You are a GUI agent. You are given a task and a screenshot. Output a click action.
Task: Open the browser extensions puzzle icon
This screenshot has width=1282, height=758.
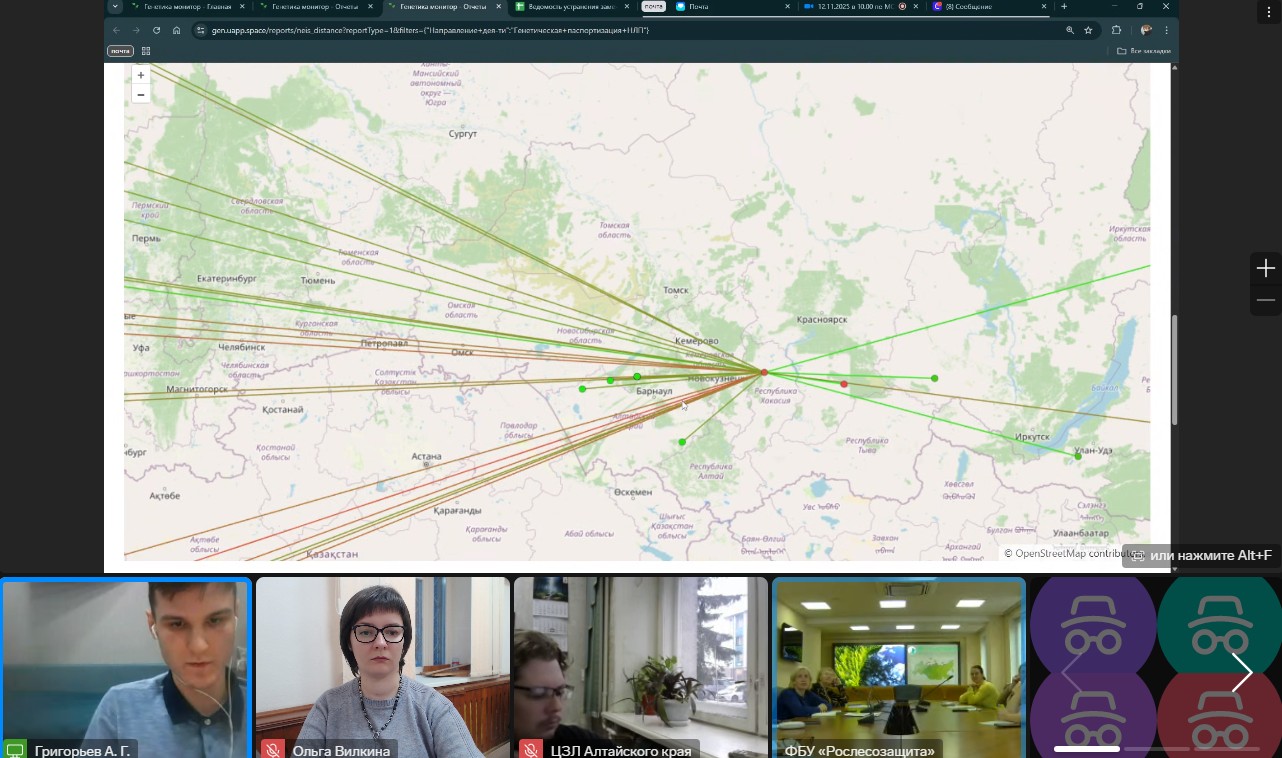[1116, 30]
